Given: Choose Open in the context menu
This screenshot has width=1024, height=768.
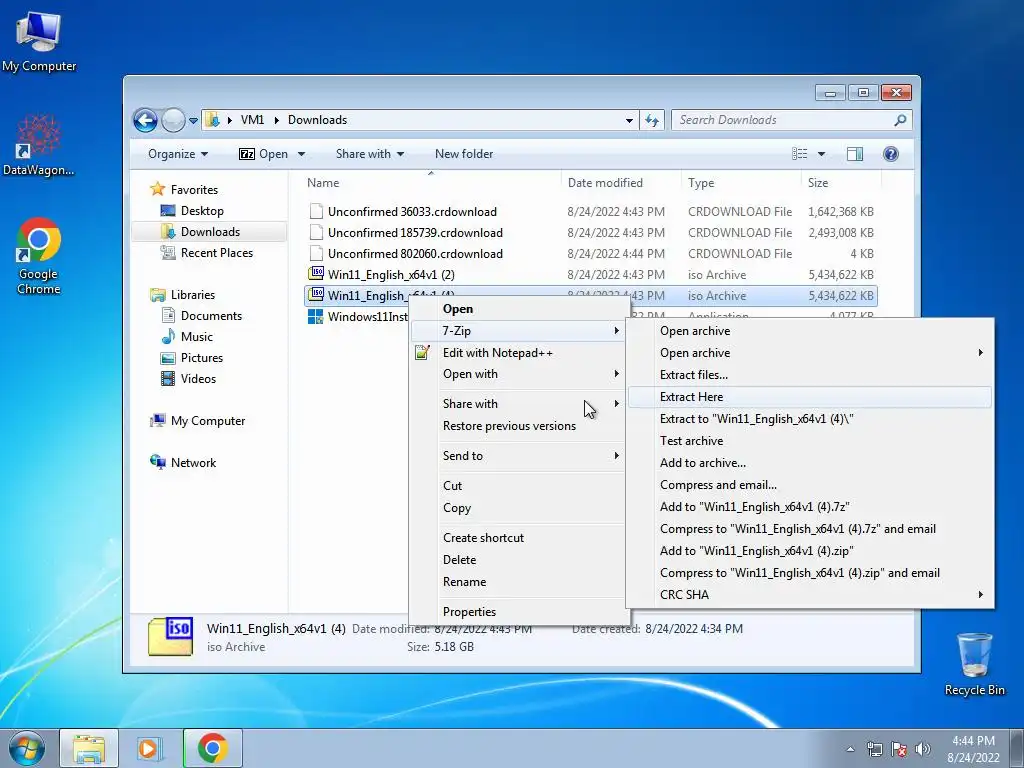Looking at the screenshot, I should pyautogui.click(x=518, y=309).
